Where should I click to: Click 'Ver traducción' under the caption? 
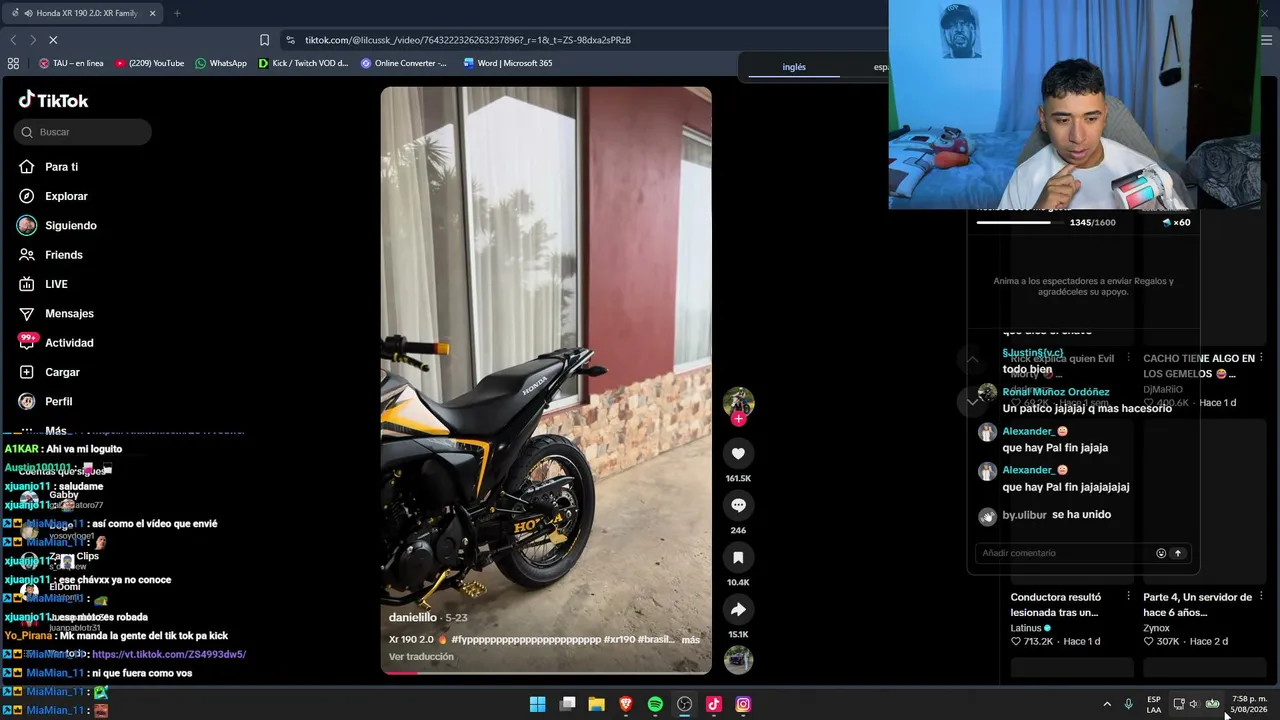click(421, 657)
